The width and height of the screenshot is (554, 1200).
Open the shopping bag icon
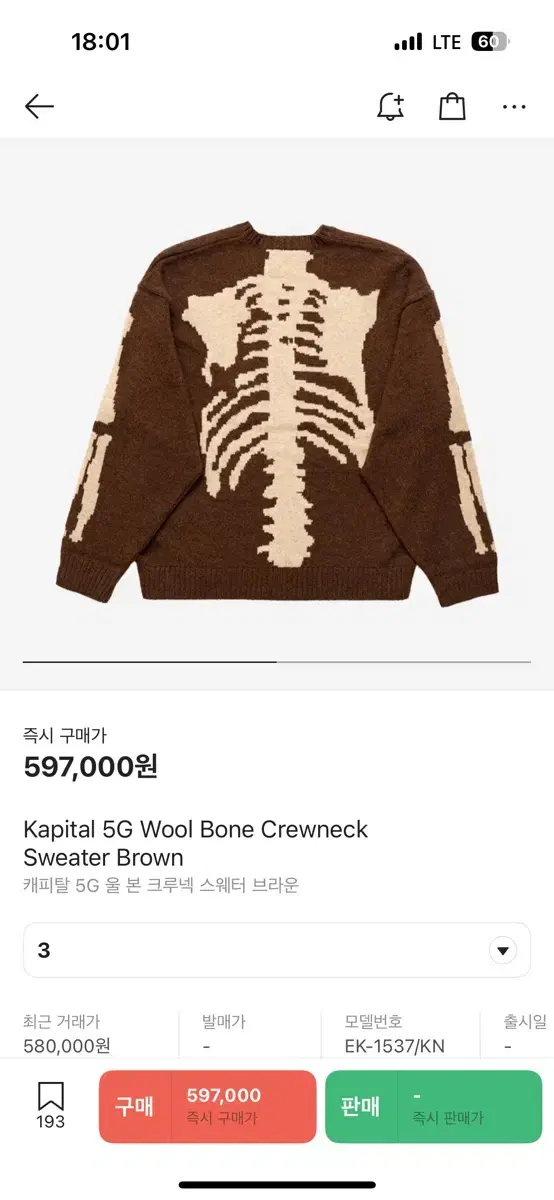click(x=452, y=106)
